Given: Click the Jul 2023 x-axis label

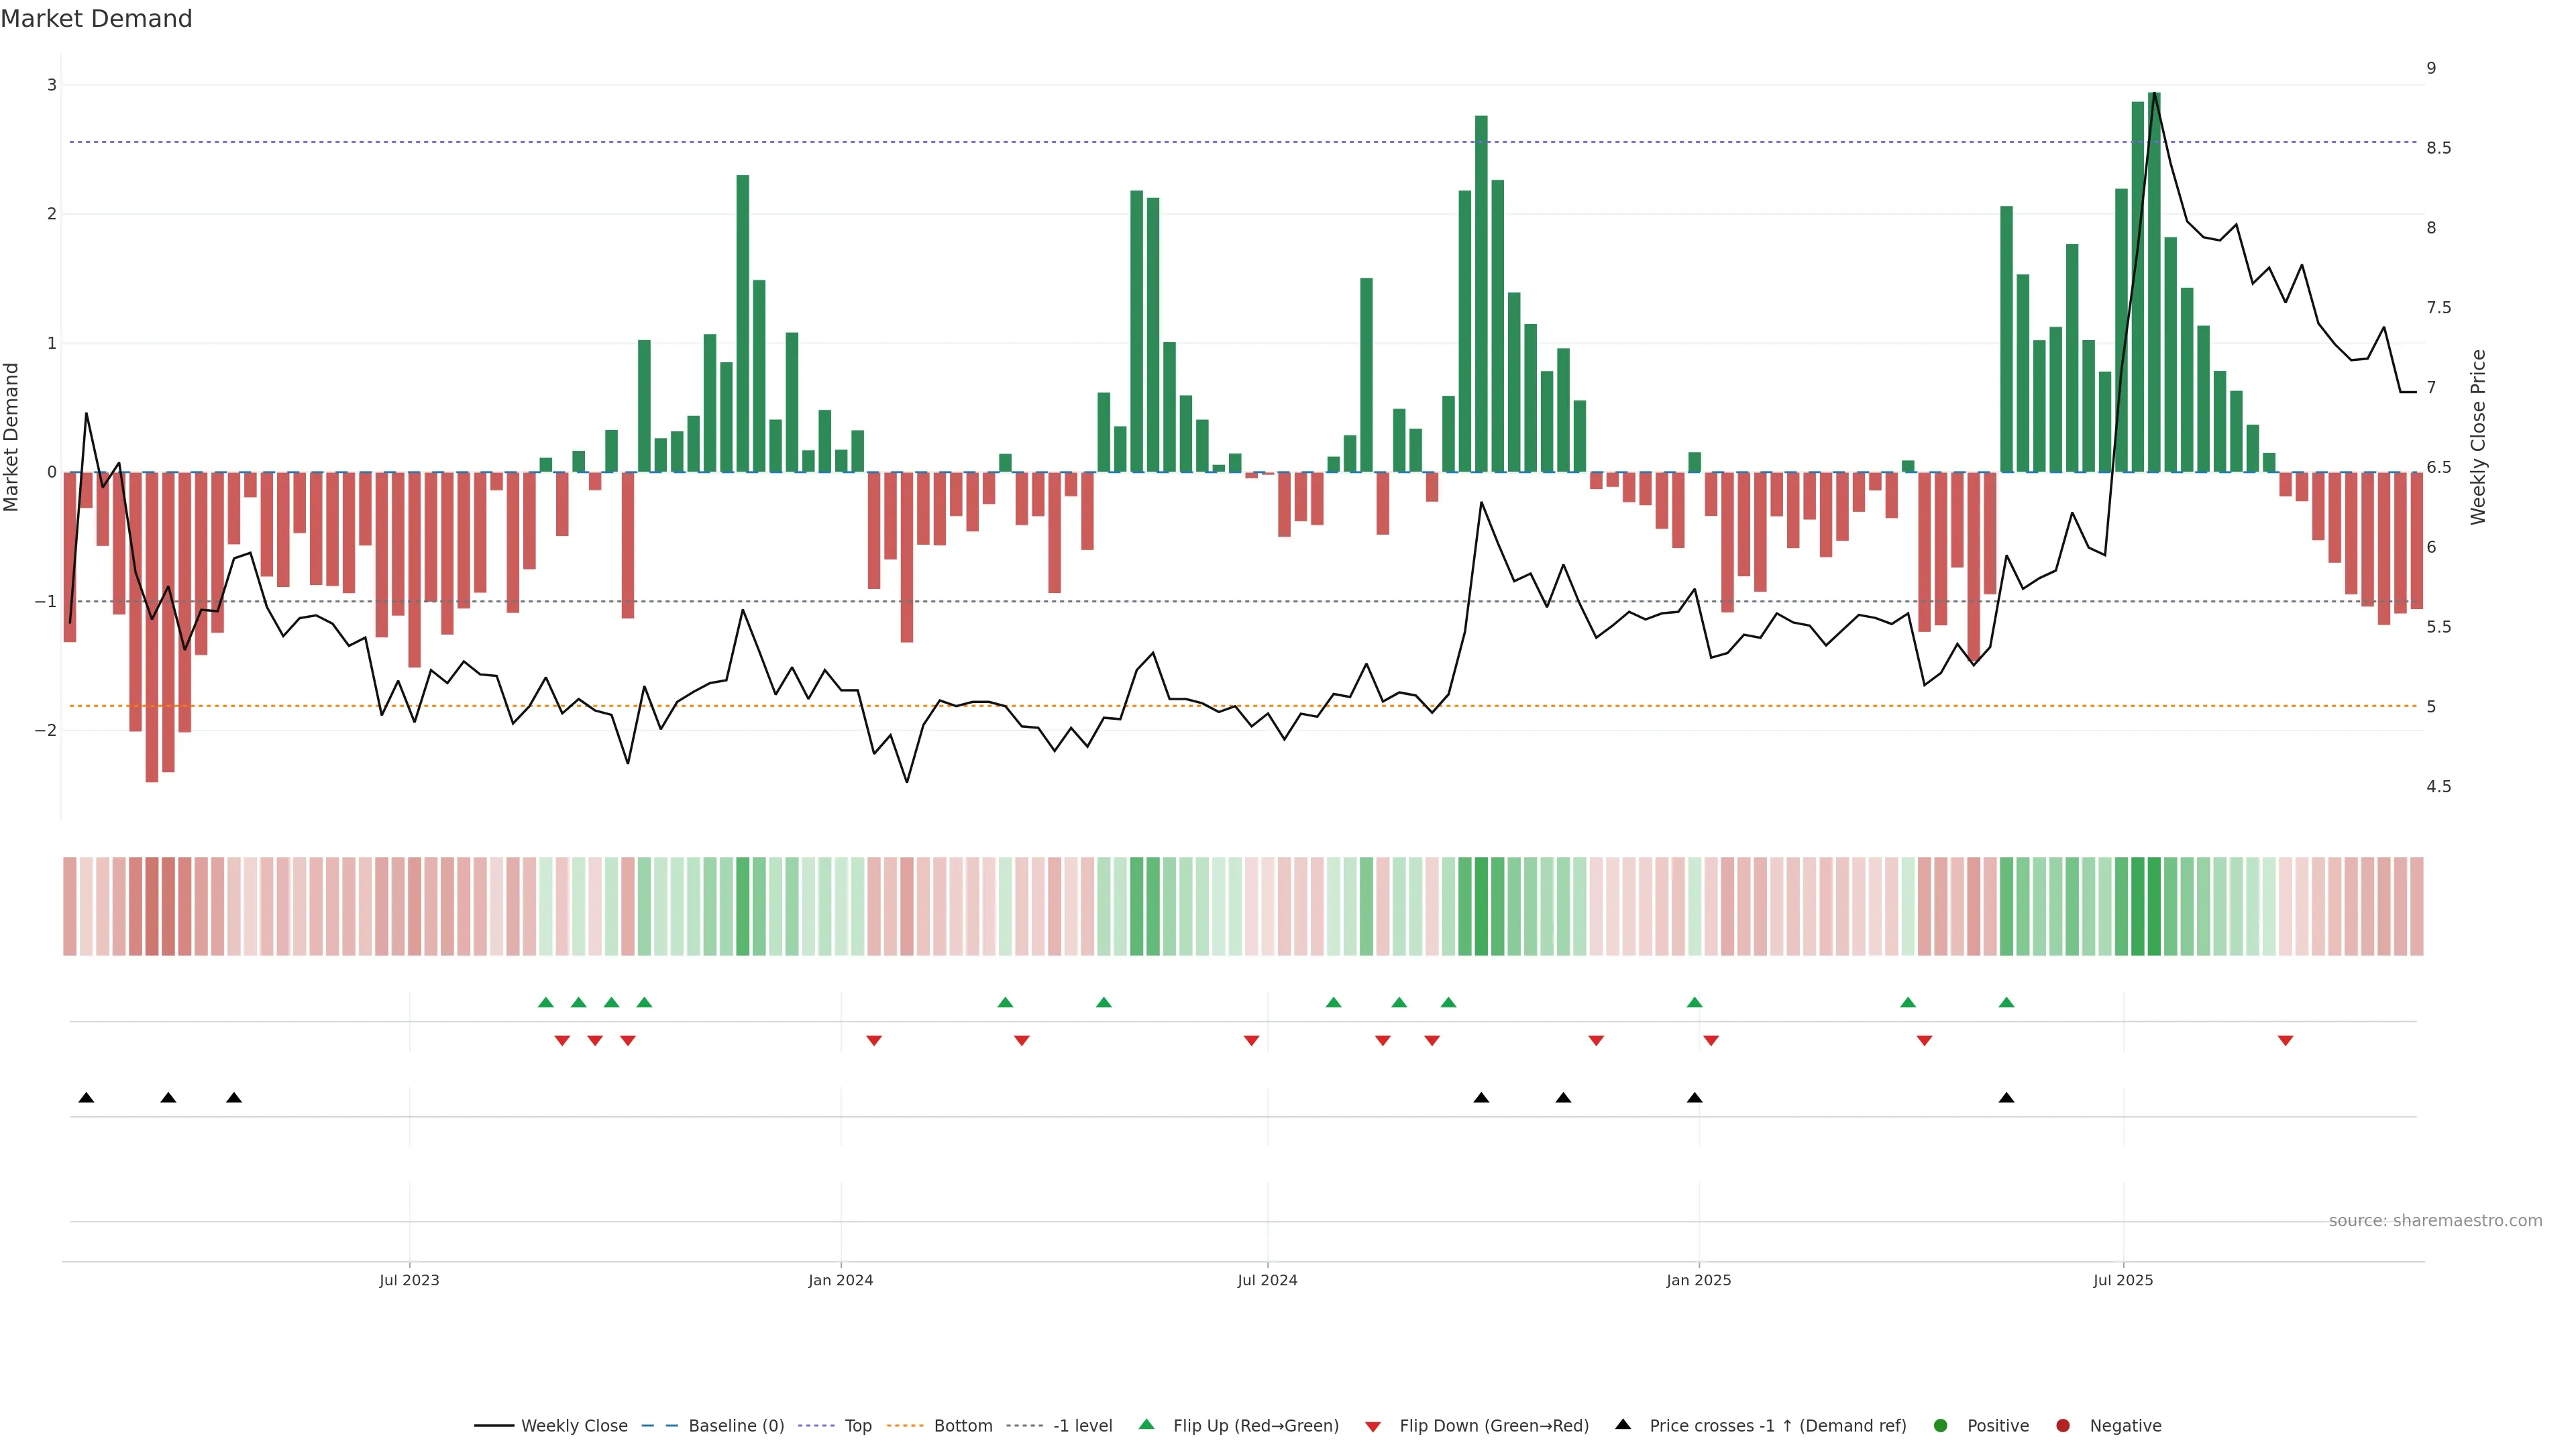Looking at the screenshot, I should (x=409, y=1281).
